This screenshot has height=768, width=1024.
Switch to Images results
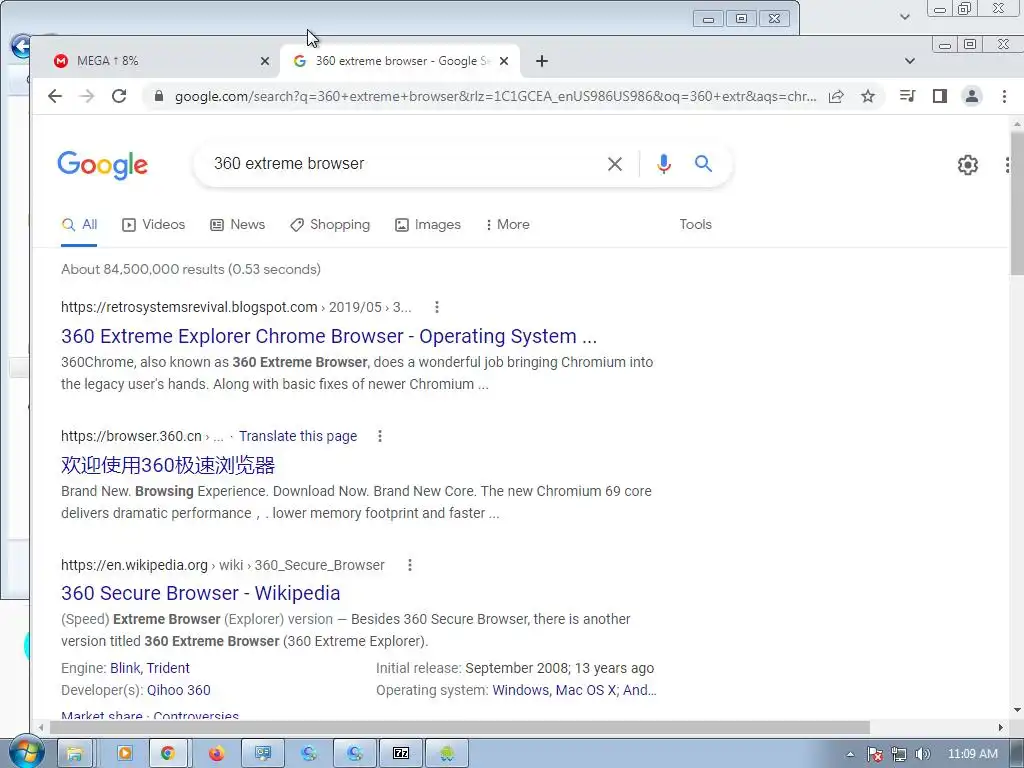pyautogui.click(x=428, y=225)
